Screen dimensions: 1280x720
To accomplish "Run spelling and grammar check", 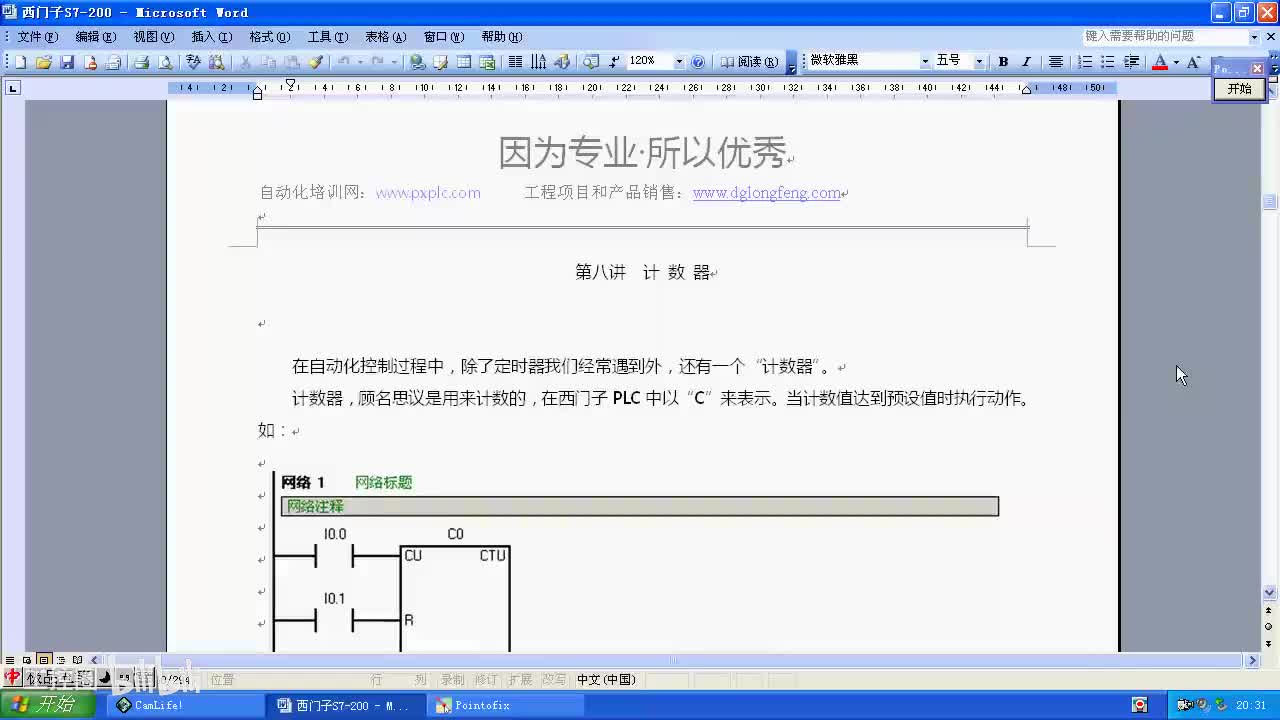I will pyautogui.click(x=193, y=62).
